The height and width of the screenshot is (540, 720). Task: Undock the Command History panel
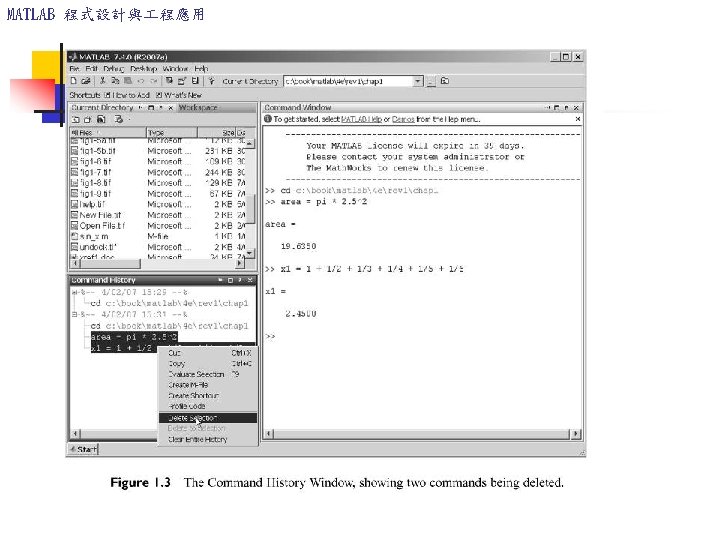(240, 280)
